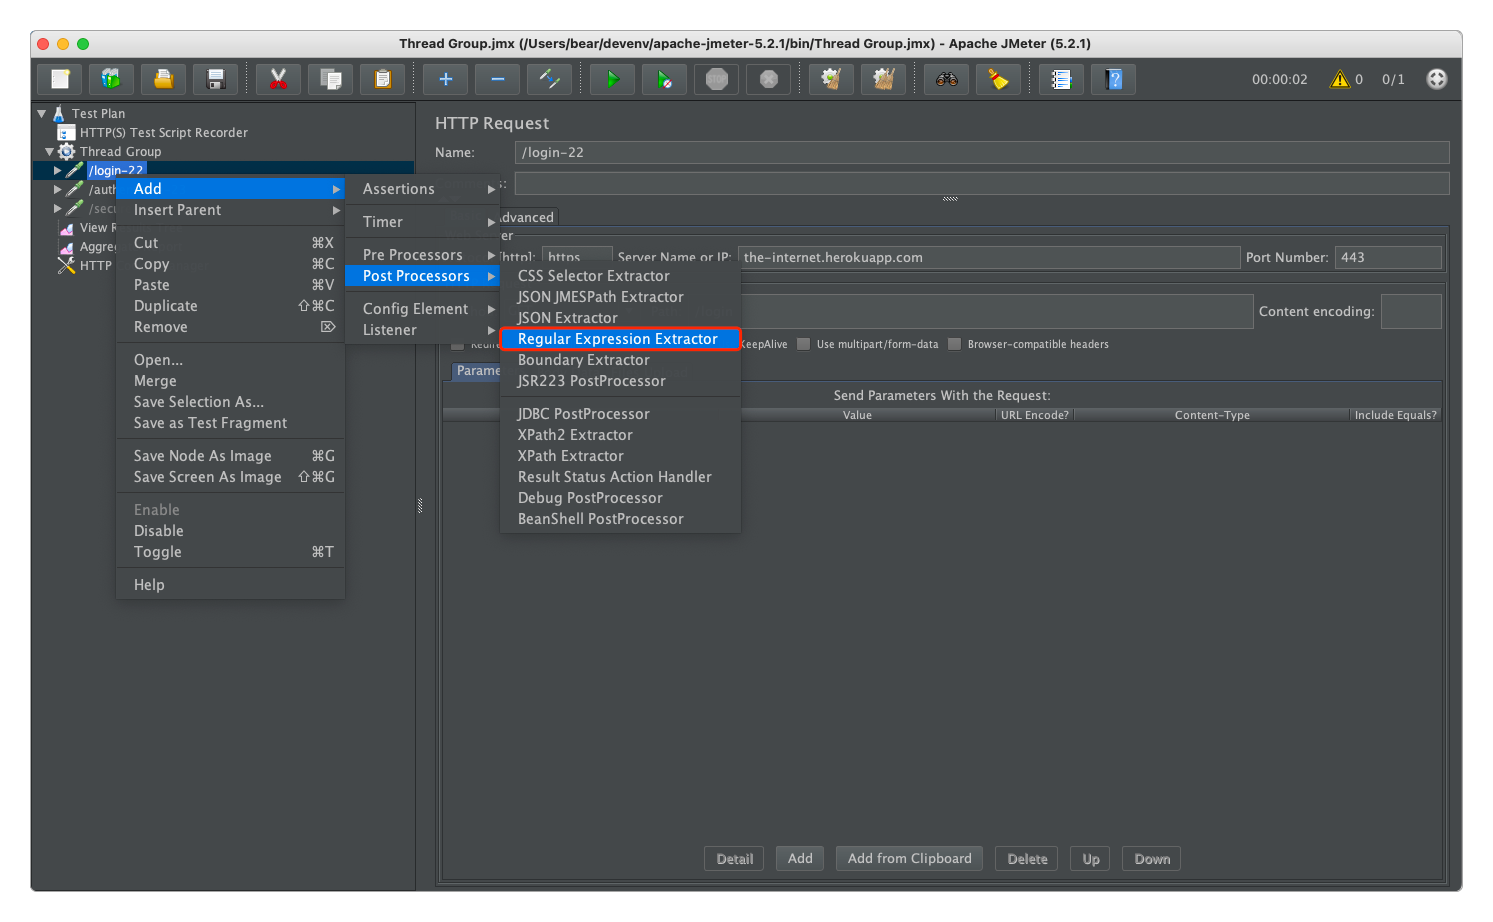Choose Disable from context menu

pyautogui.click(x=230, y=530)
